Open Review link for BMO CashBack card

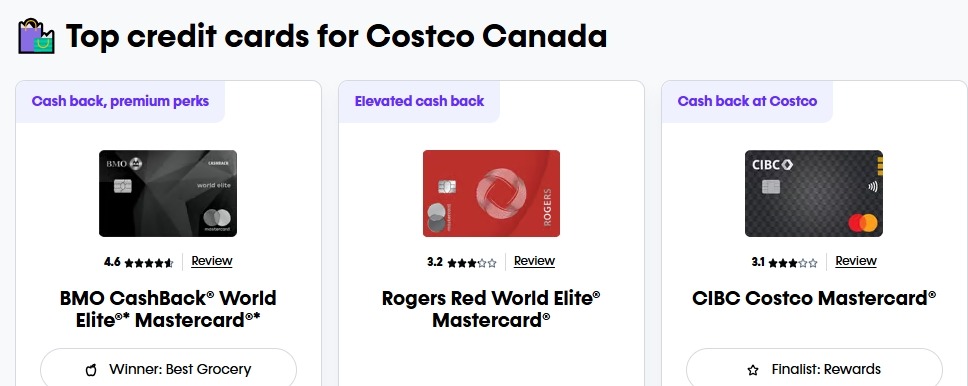(x=212, y=261)
